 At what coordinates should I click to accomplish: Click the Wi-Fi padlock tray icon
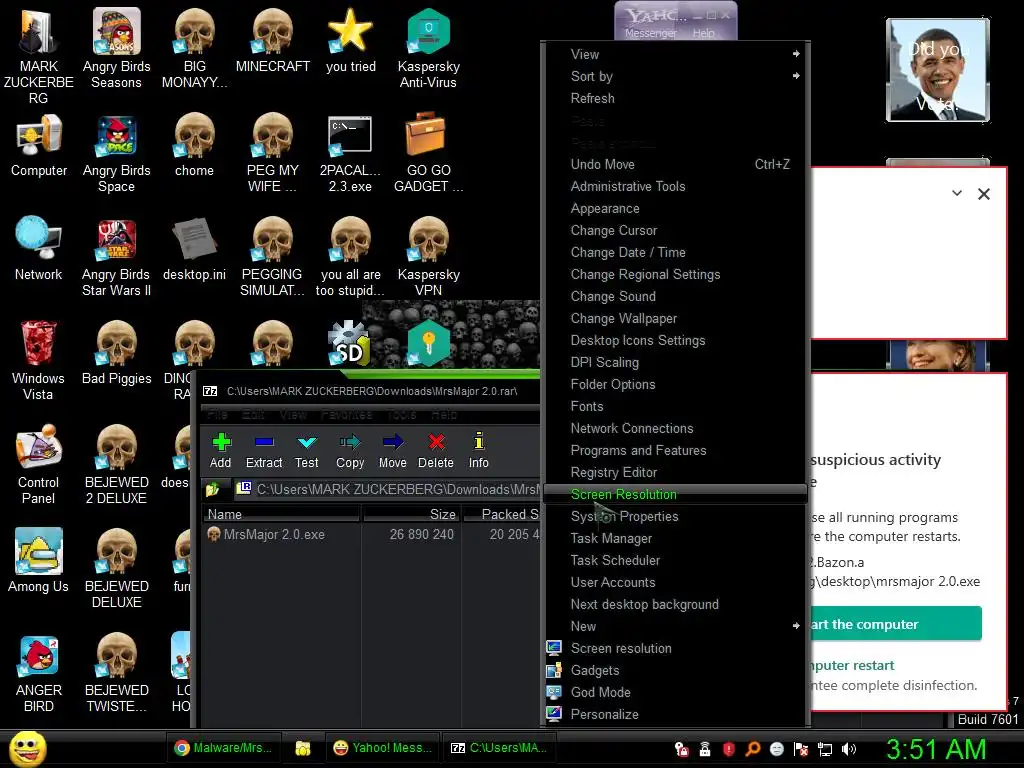(x=705, y=749)
